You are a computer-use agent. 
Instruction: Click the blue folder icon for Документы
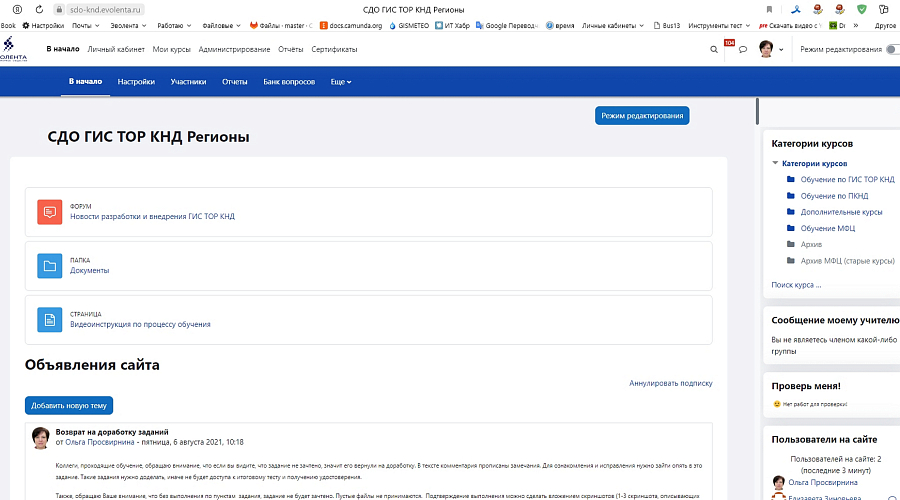pyautogui.click(x=50, y=266)
